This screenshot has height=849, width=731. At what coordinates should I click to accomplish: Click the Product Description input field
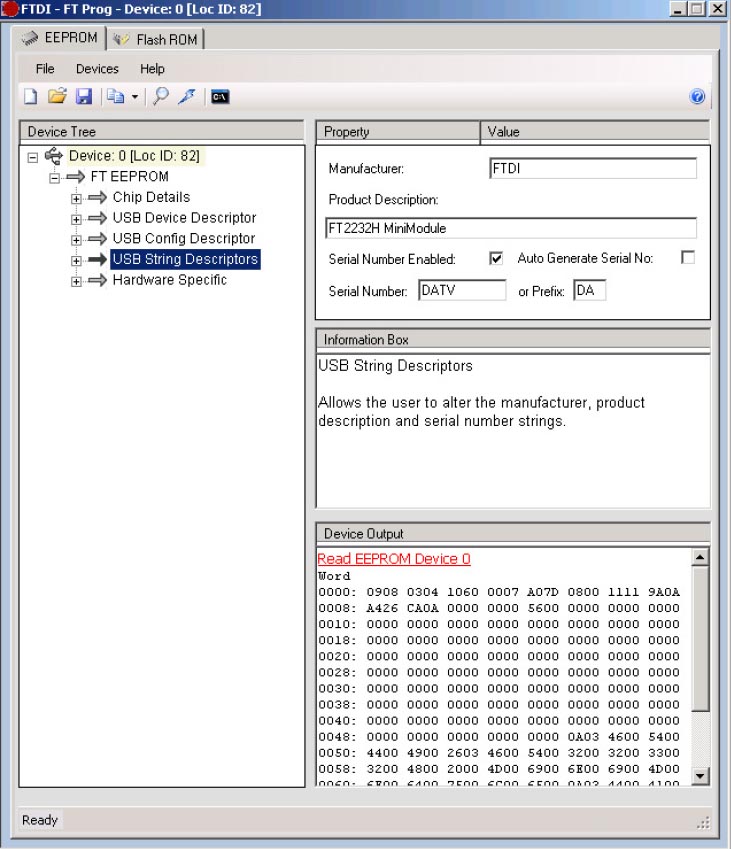click(x=511, y=228)
